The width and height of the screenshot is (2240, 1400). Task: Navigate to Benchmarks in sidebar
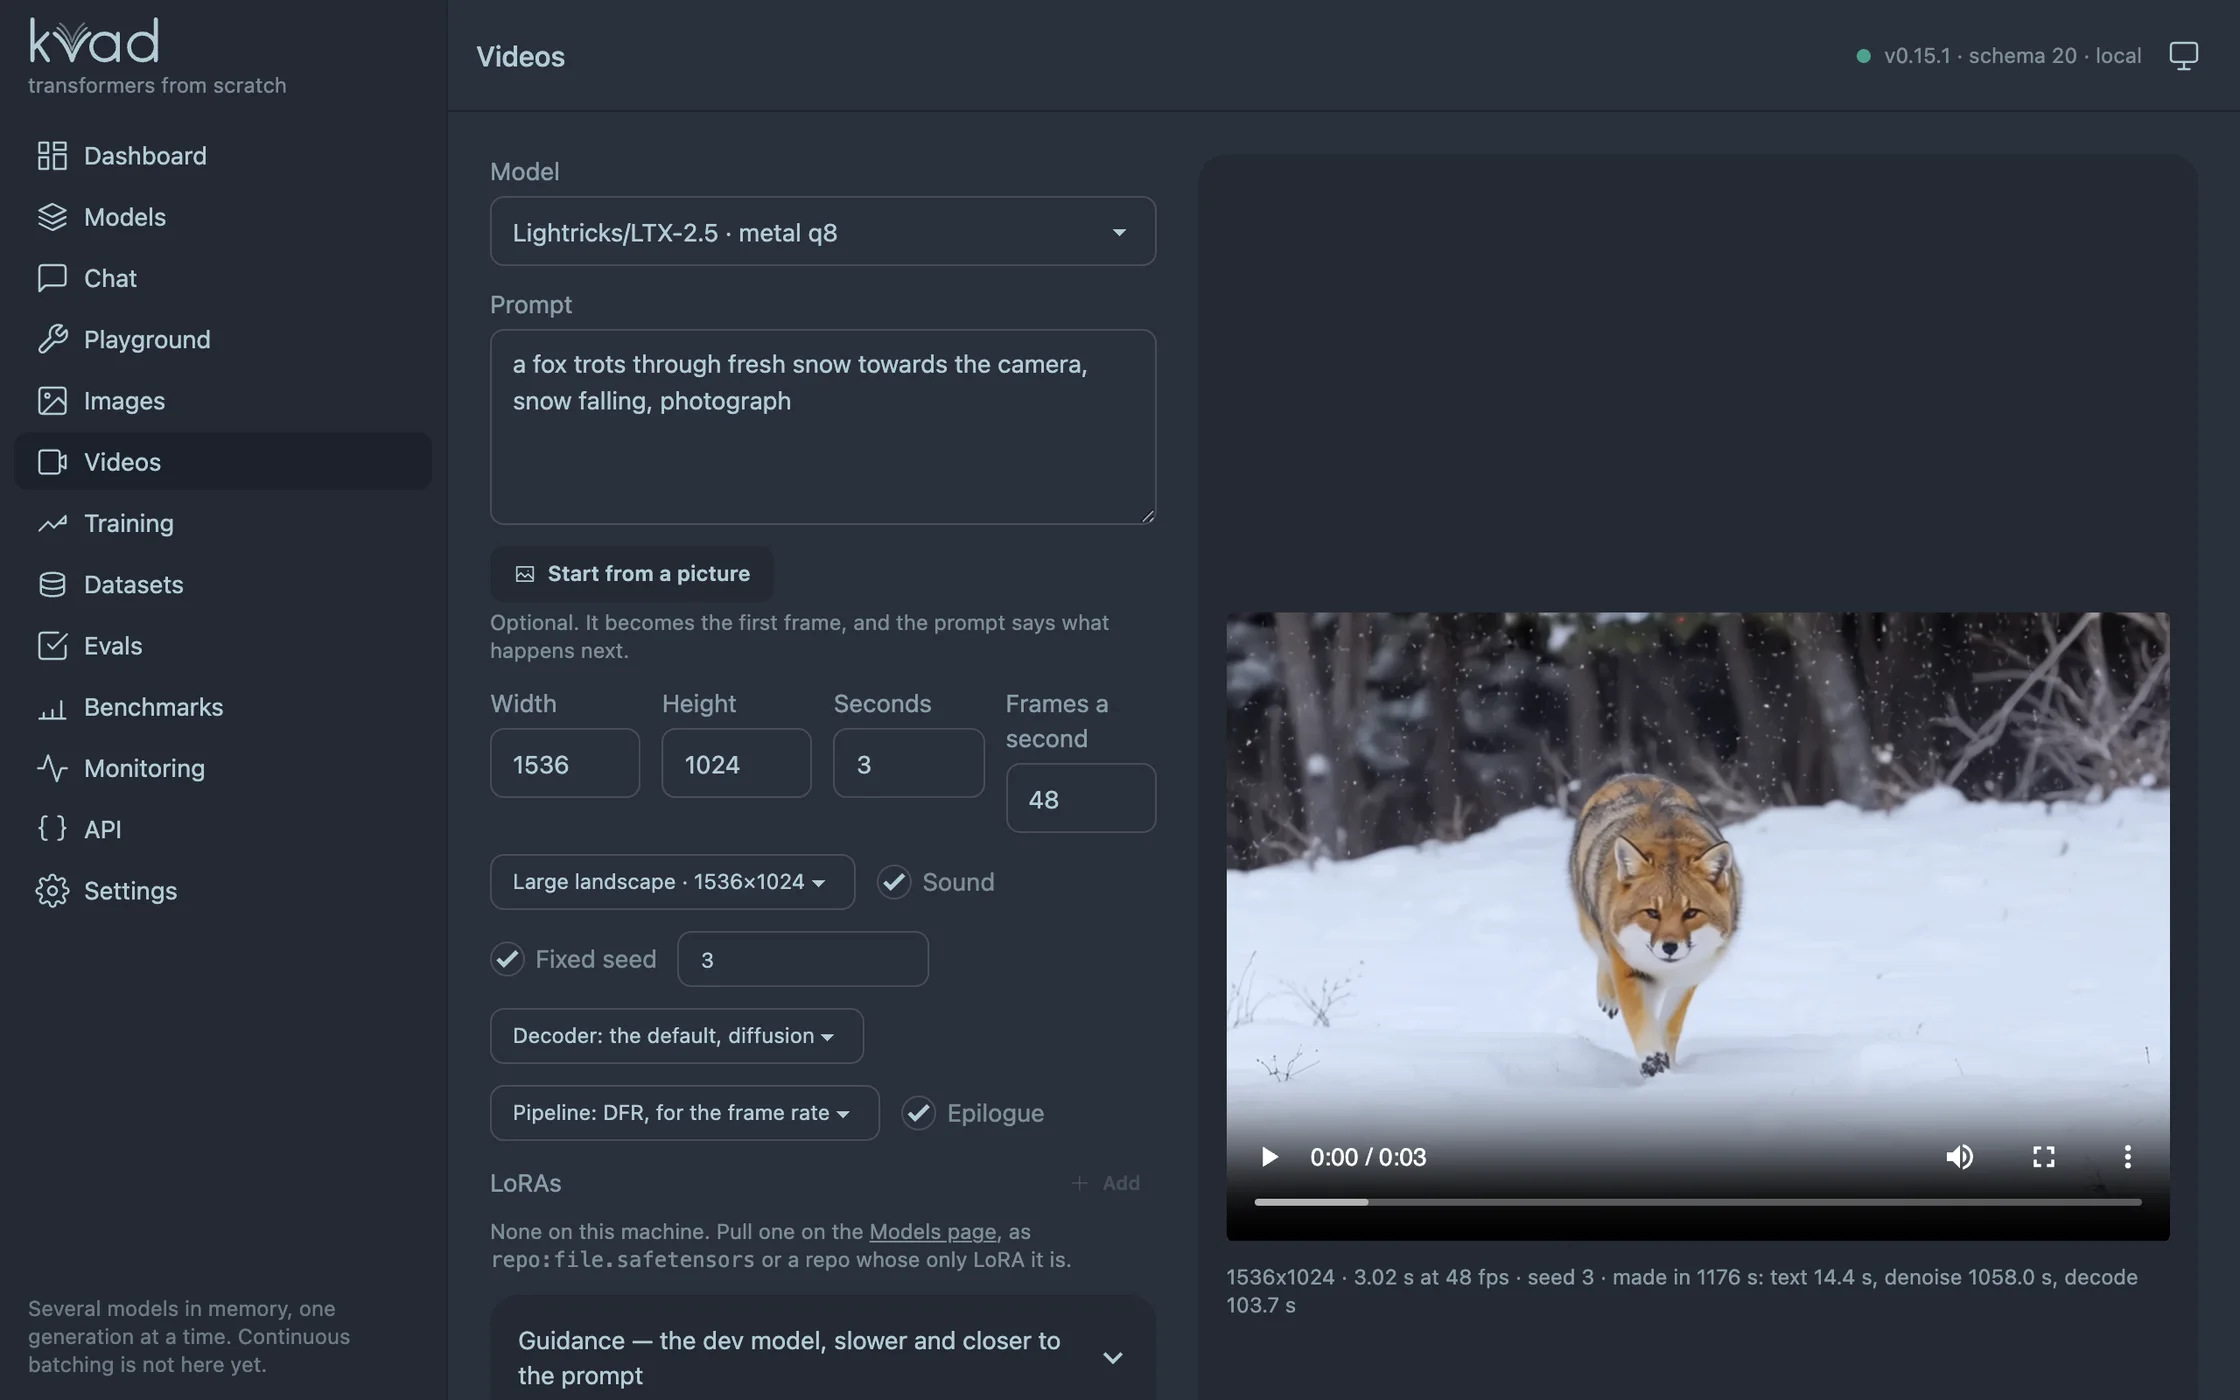click(223, 707)
